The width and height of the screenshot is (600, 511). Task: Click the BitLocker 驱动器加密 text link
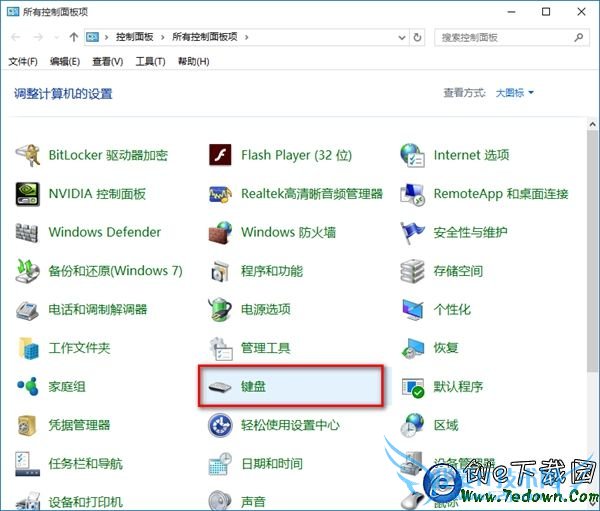tap(108, 155)
